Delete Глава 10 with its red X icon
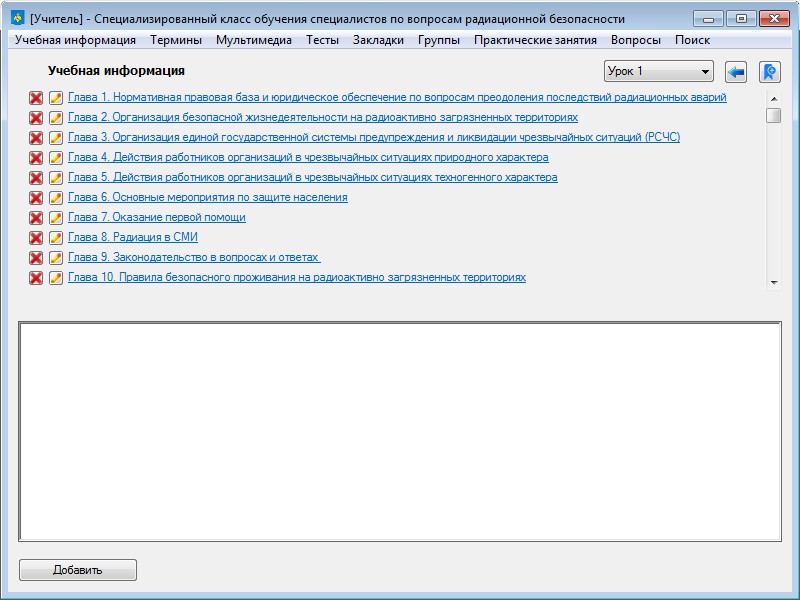 (x=36, y=278)
